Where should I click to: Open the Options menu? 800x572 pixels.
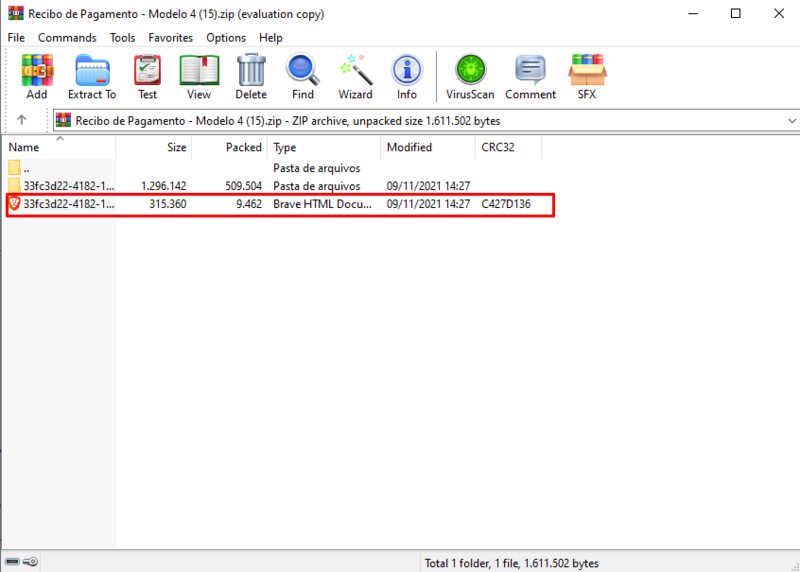226,38
